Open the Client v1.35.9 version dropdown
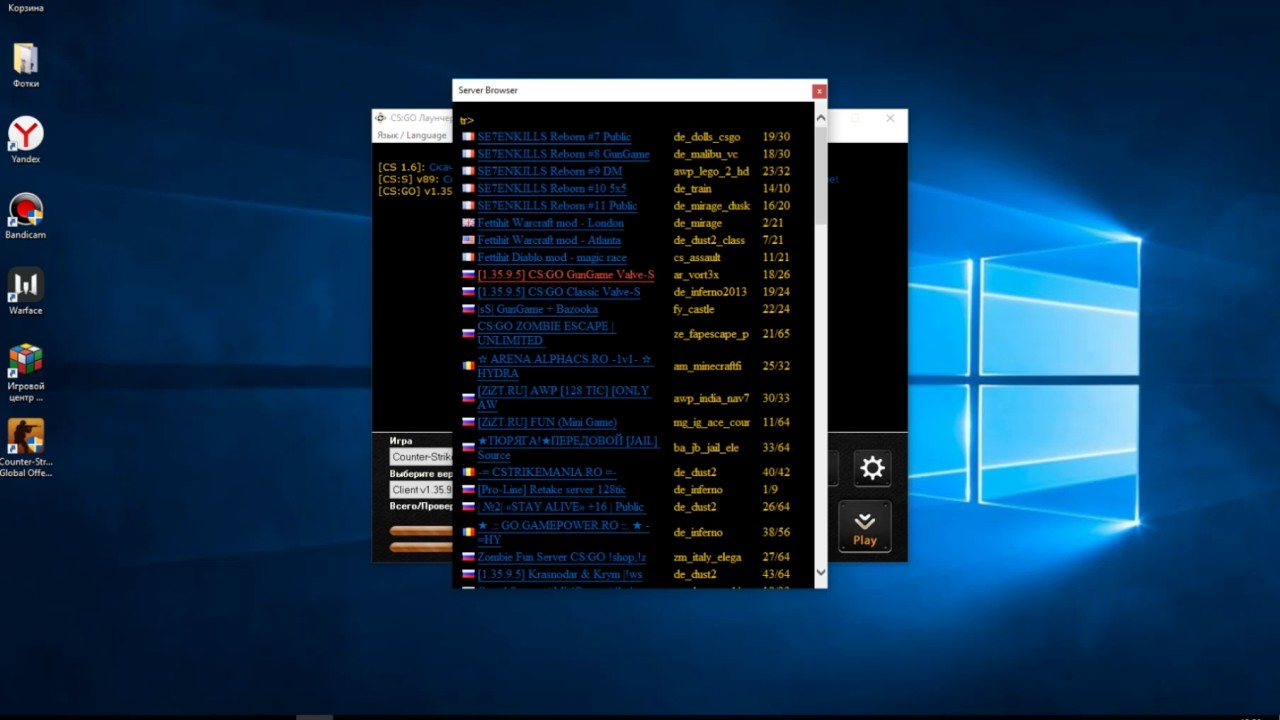This screenshot has height=720, width=1280. tap(421, 490)
